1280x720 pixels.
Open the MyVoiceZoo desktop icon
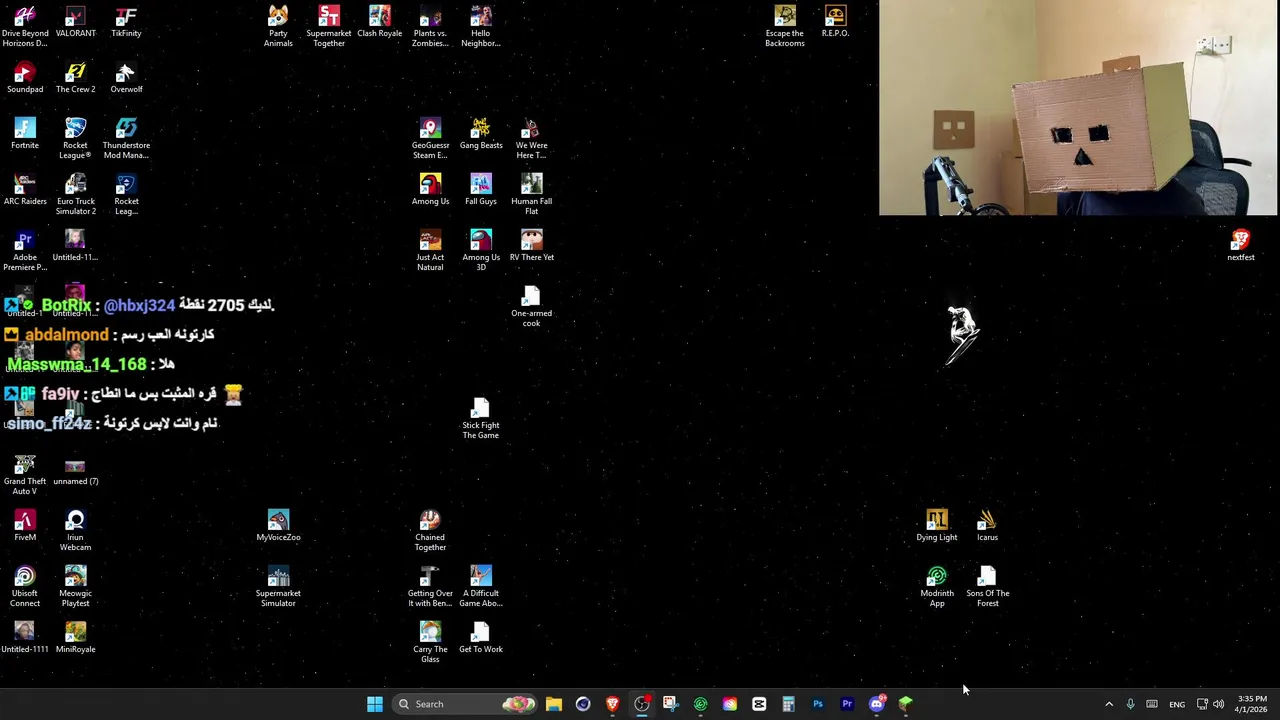click(278, 526)
